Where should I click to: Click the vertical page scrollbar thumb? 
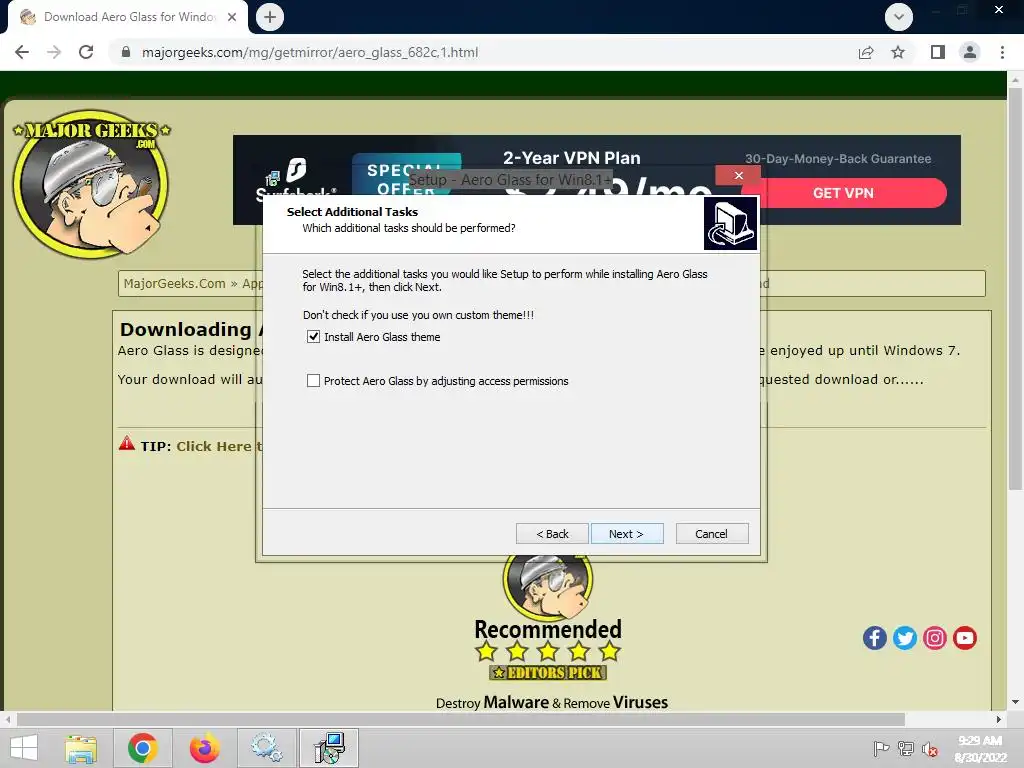pyautogui.click(x=1015, y=287)
